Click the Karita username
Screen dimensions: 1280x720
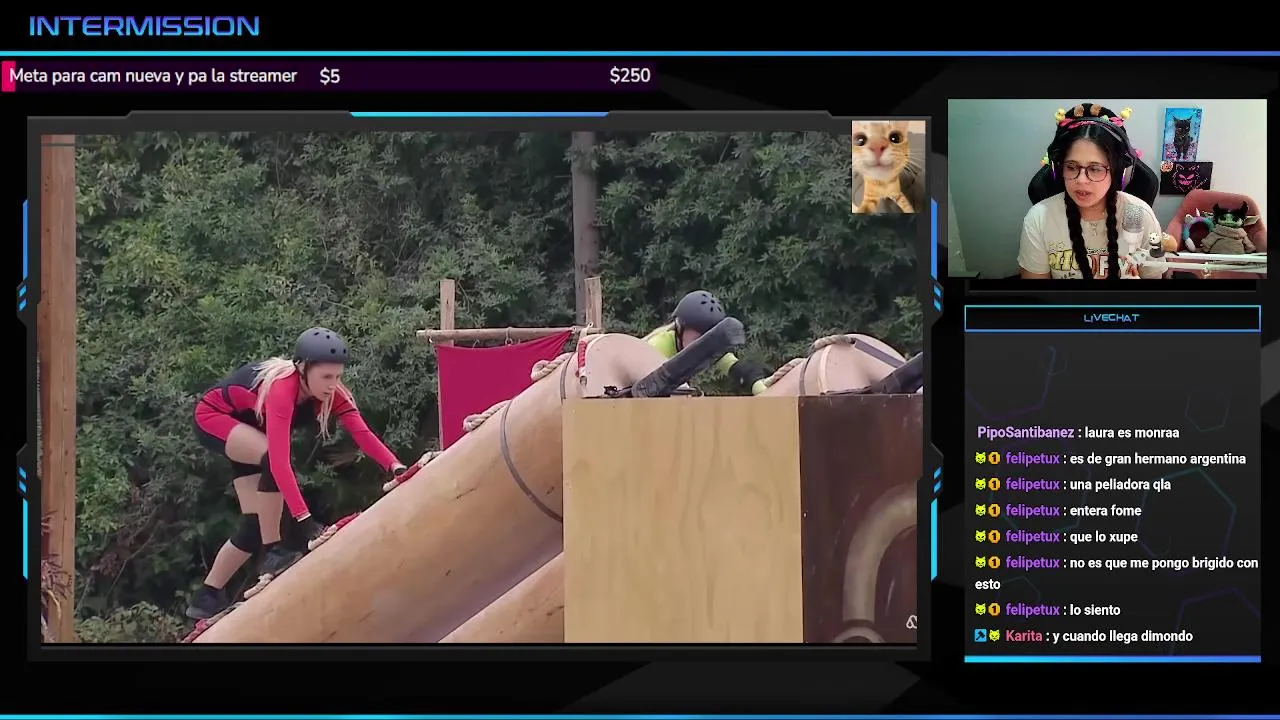pos(1024,636)
